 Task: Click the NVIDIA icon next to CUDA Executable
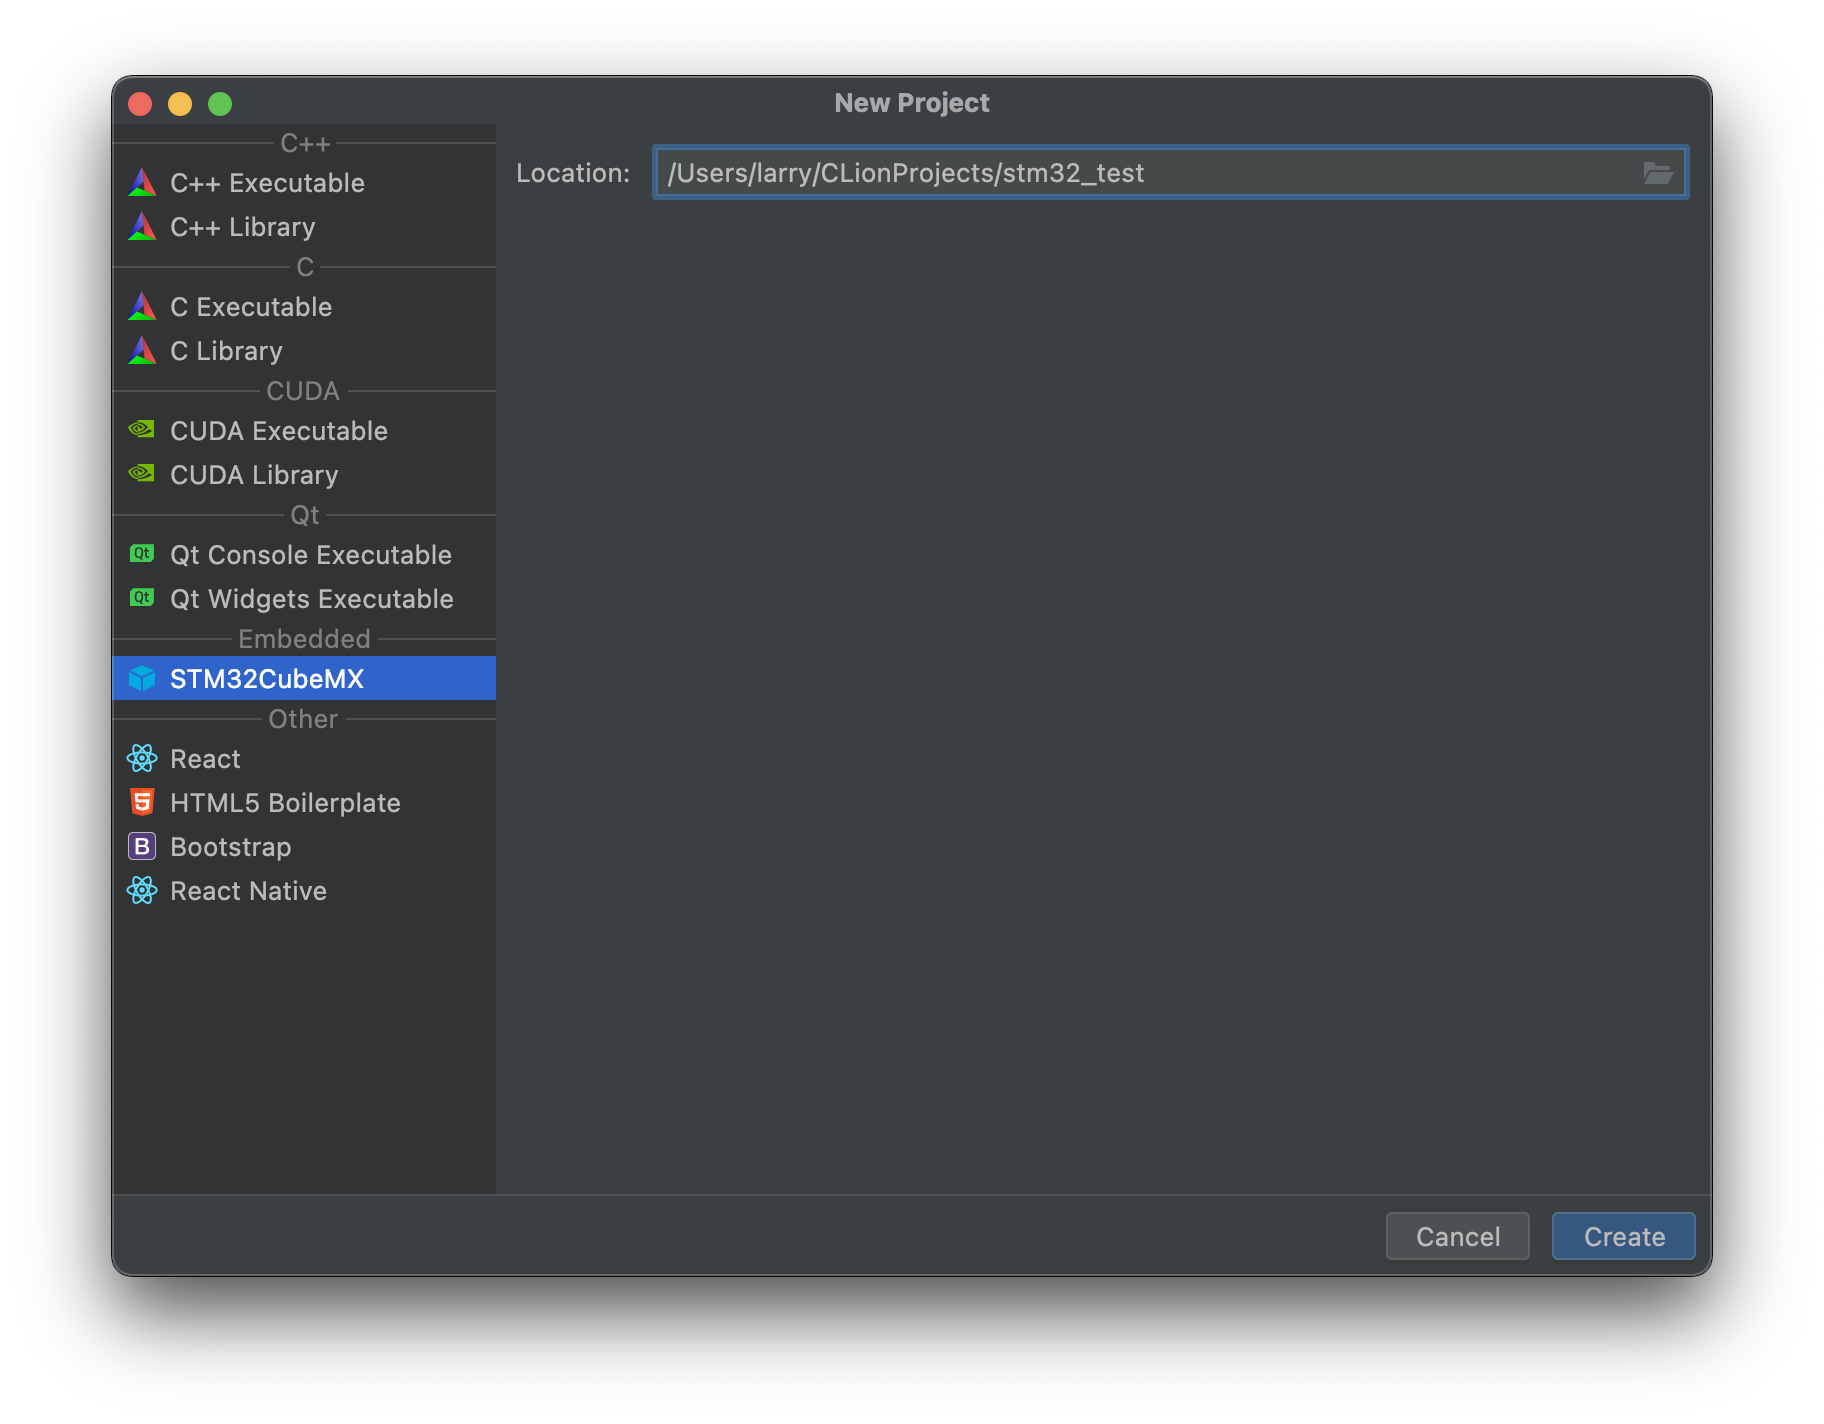pos(142,429)
